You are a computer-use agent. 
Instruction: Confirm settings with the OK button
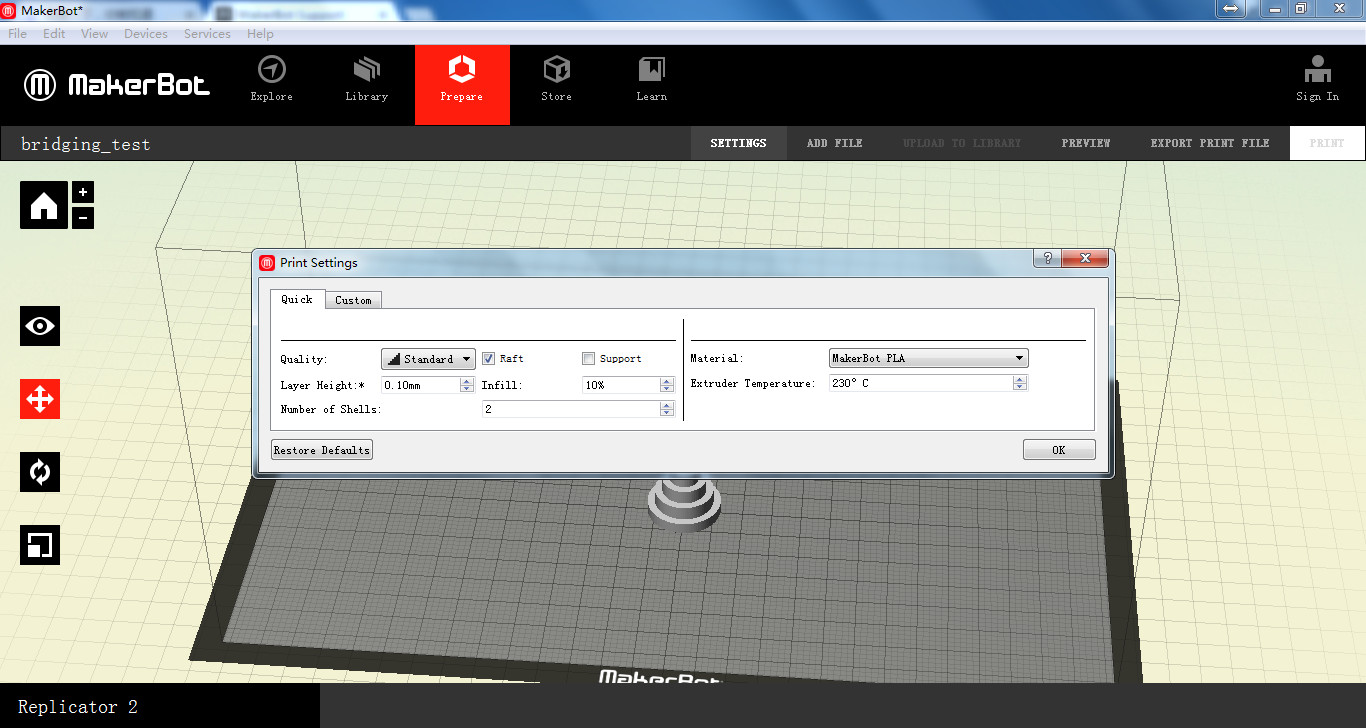click(1059, 450)
